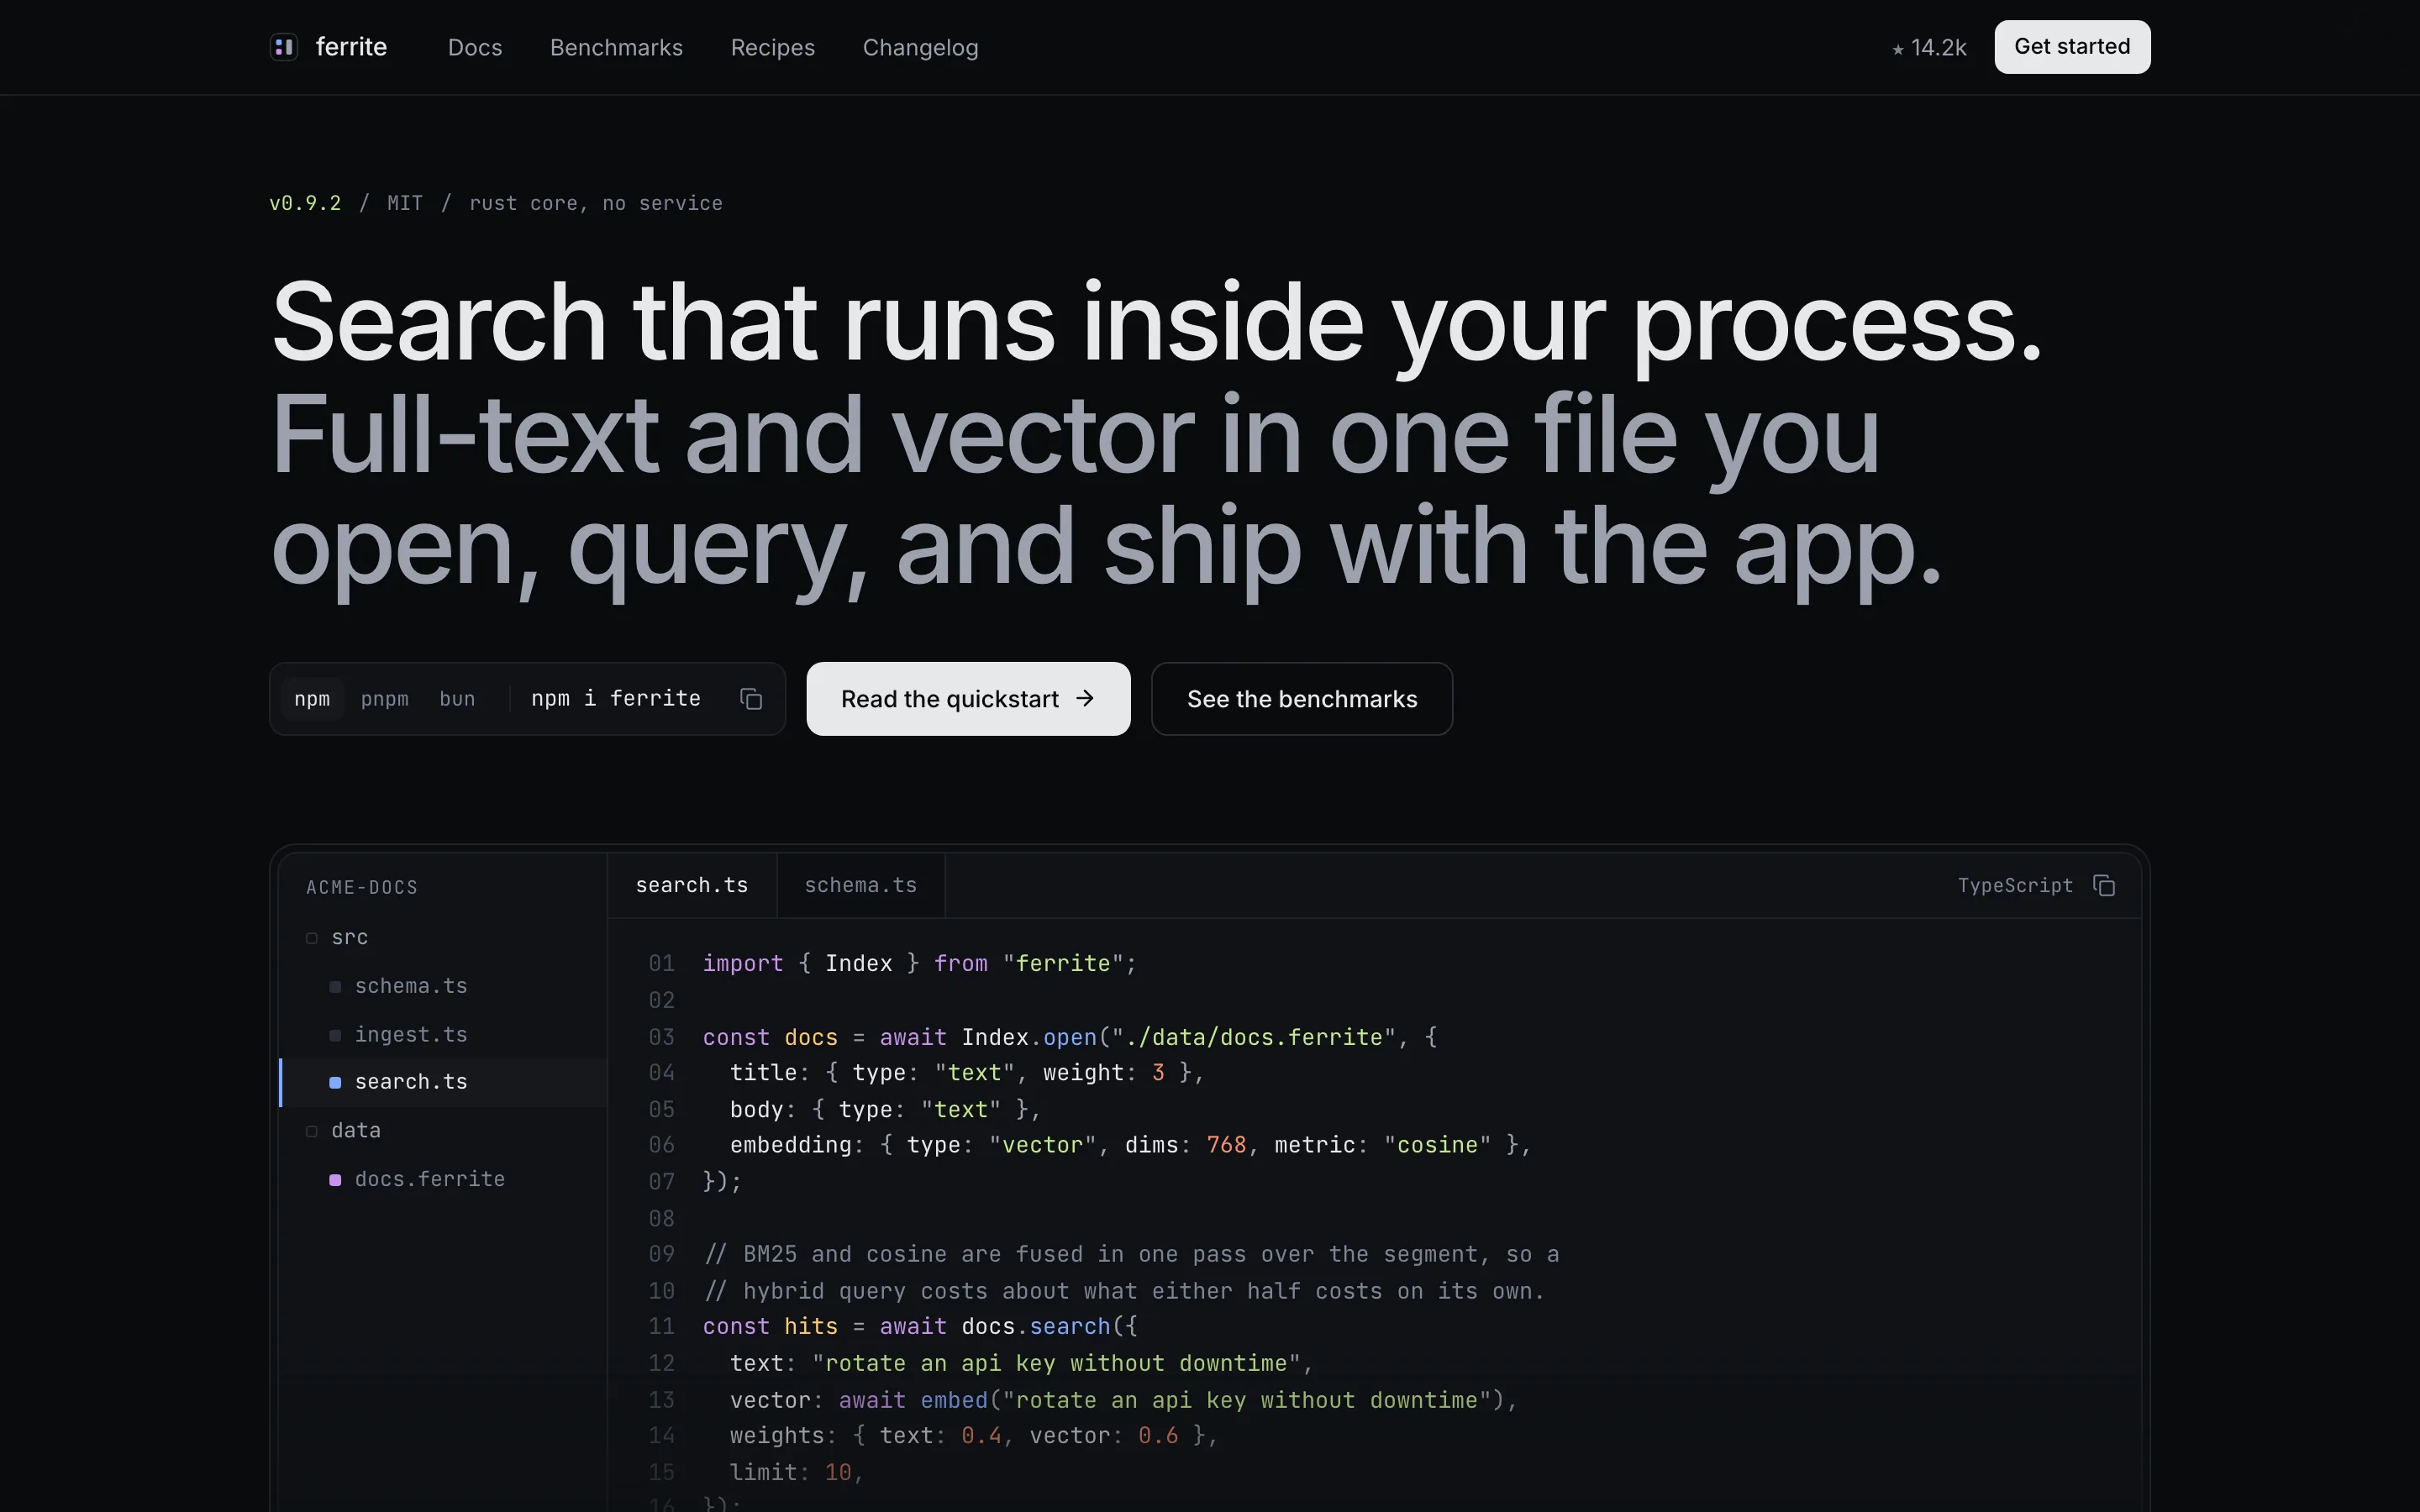Collapse the src folder in the tree

[444, 938]
